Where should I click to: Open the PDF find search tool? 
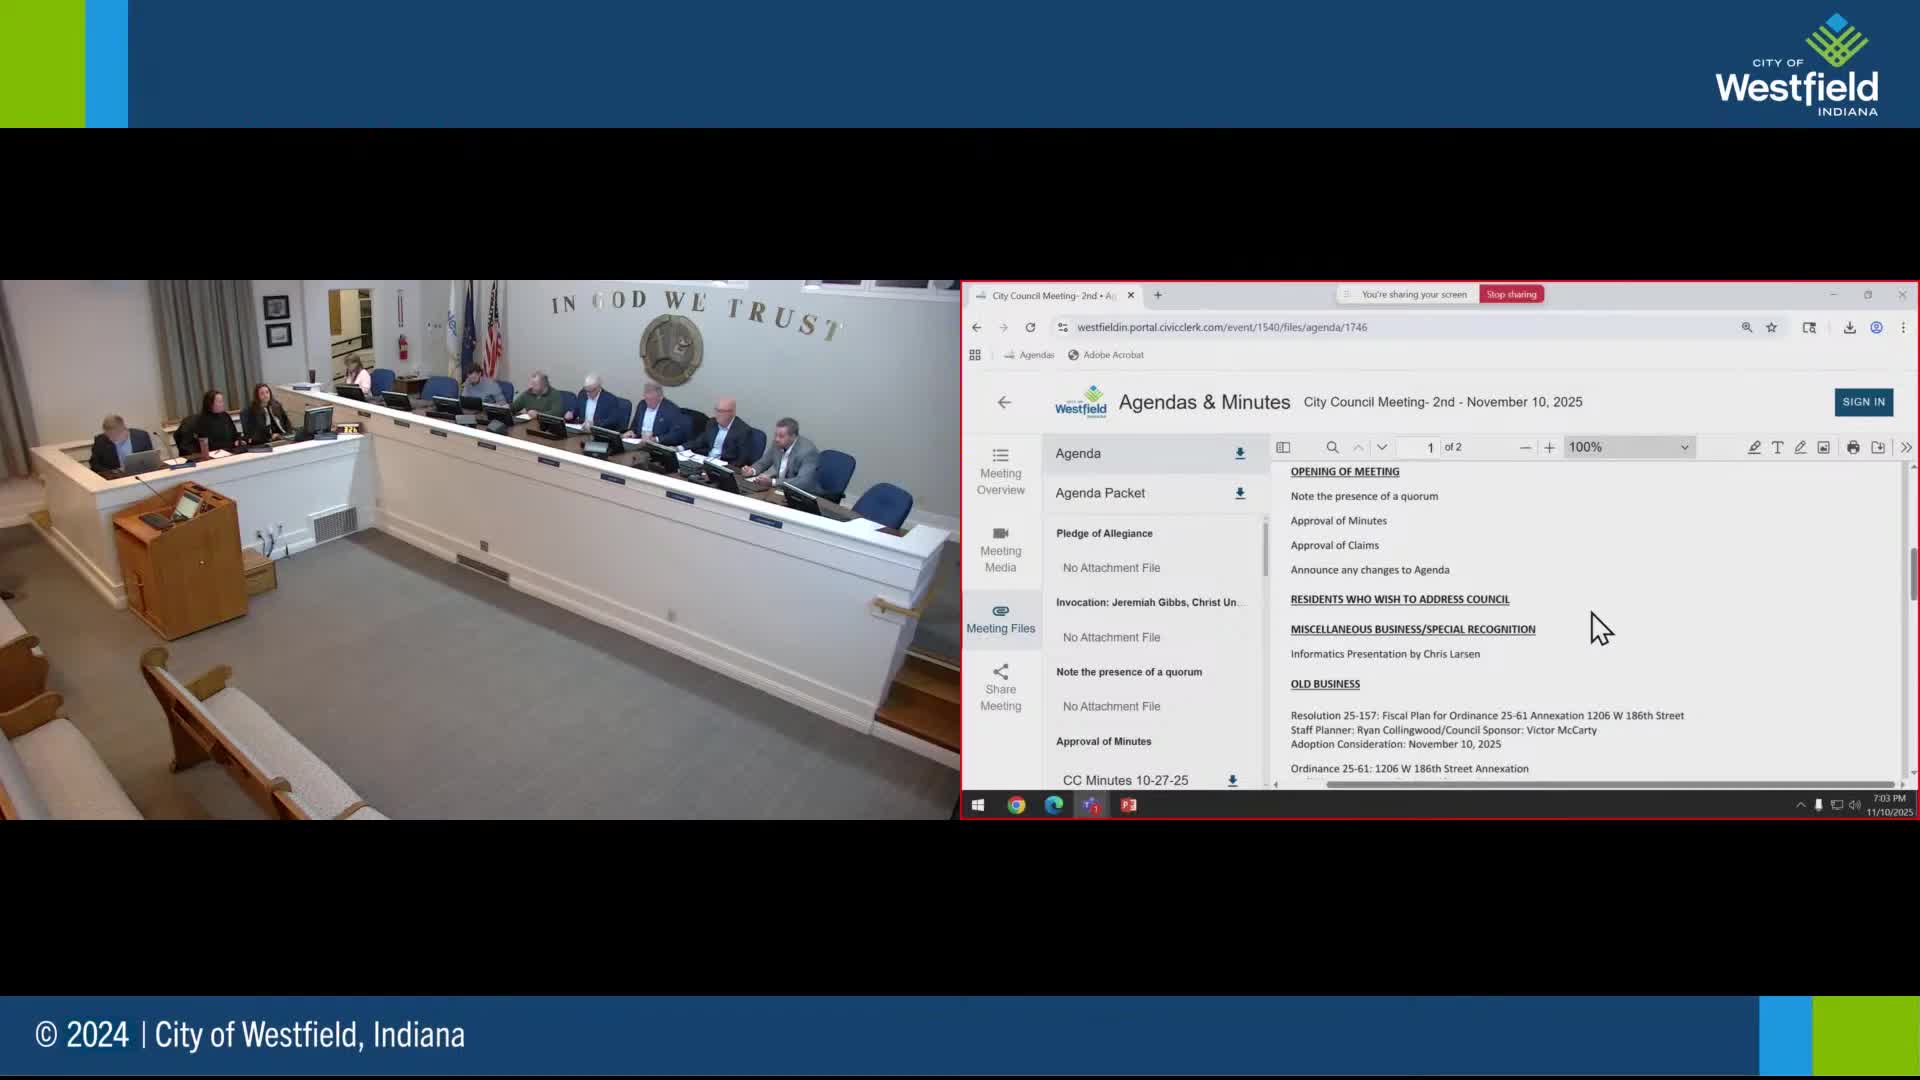pyautogui.click(x=1332, y=447)
